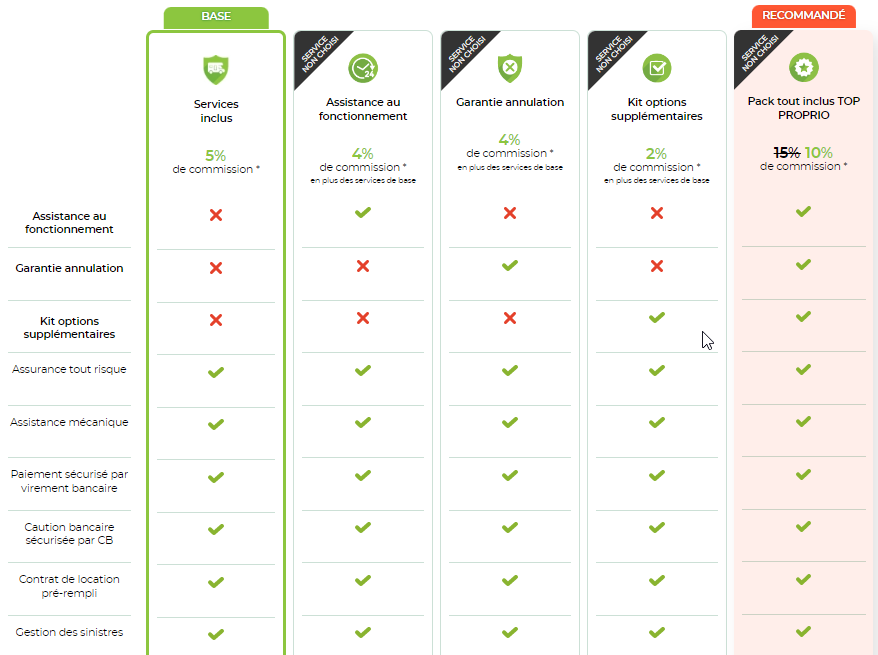Click the 24h clock Assistance au fonctionnement icon
The width and height of the screenshot is (878, 655).
[362, 68]
